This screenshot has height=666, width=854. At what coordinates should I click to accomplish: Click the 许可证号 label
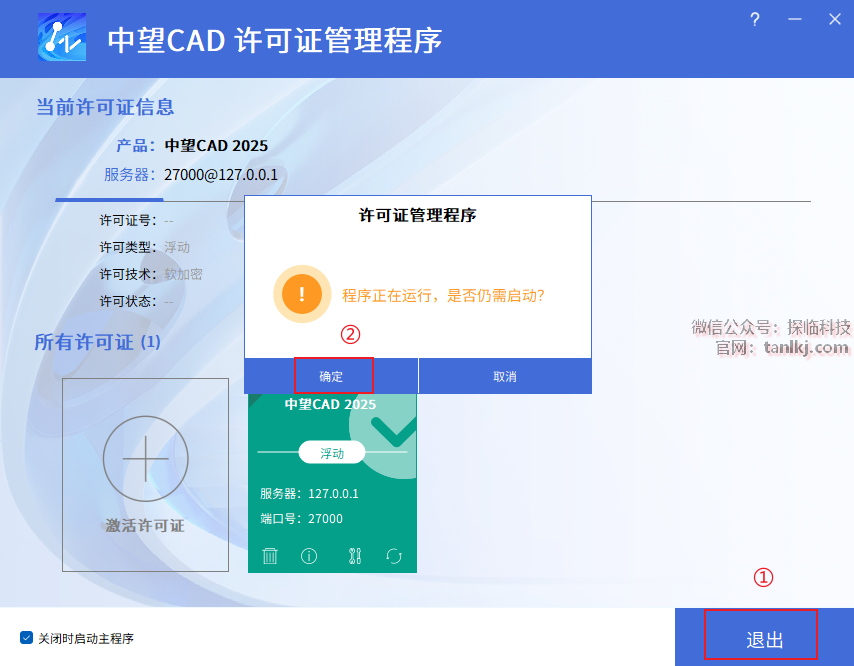(x=128, y=221)
